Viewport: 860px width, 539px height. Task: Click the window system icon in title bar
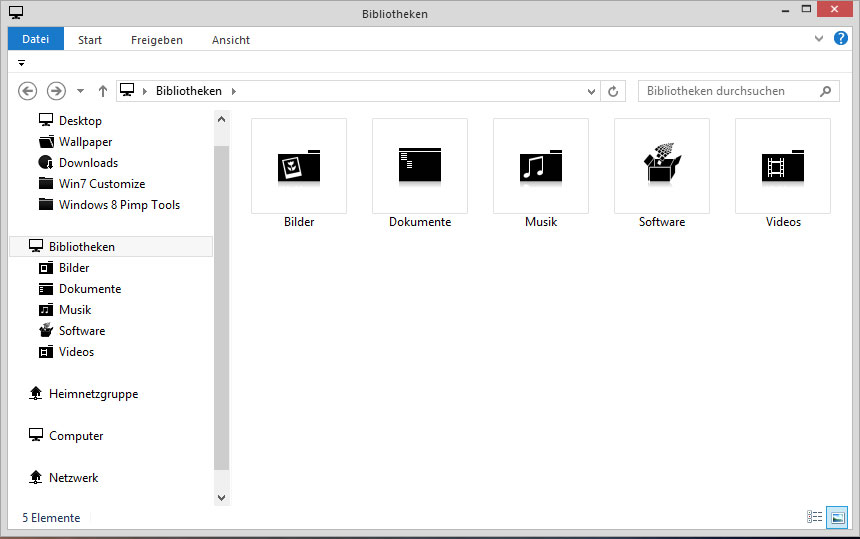[16, 13]
